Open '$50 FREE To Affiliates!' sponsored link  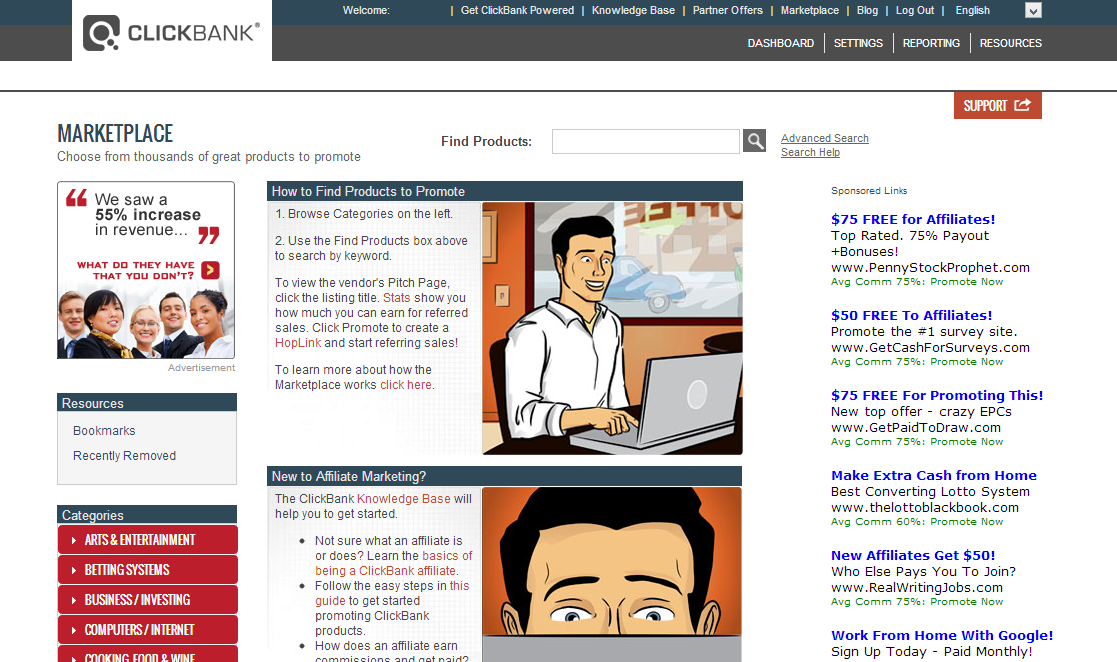[x=911, y=315]
